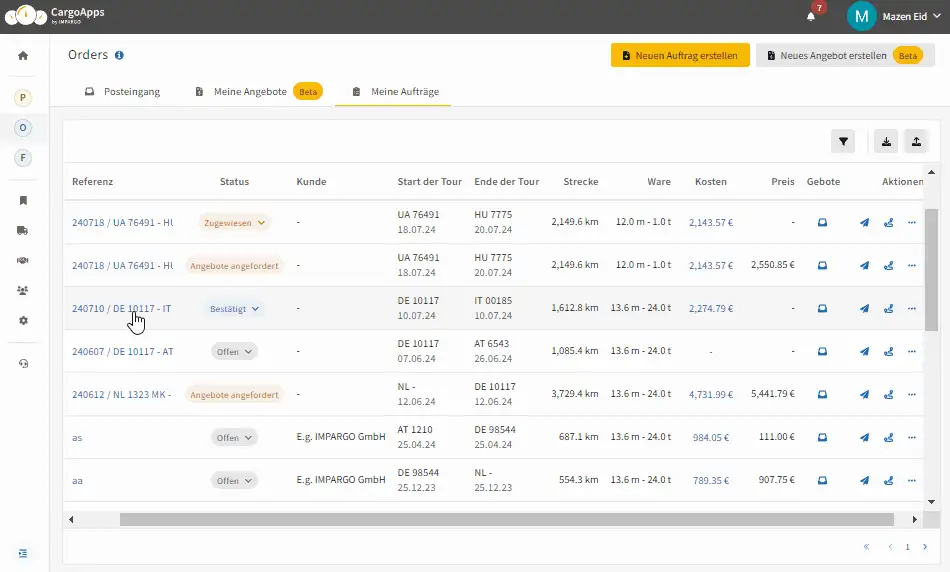The image size is (950, 572).
Task: Open the O module in the sidebar
Action: click(x=23, y=128)
